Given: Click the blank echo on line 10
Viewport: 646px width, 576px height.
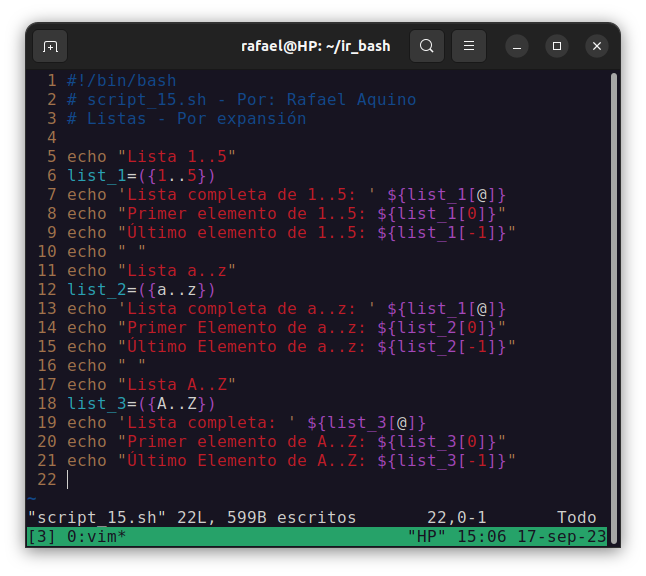Looking at the screenshot, I should pos(106,251).
